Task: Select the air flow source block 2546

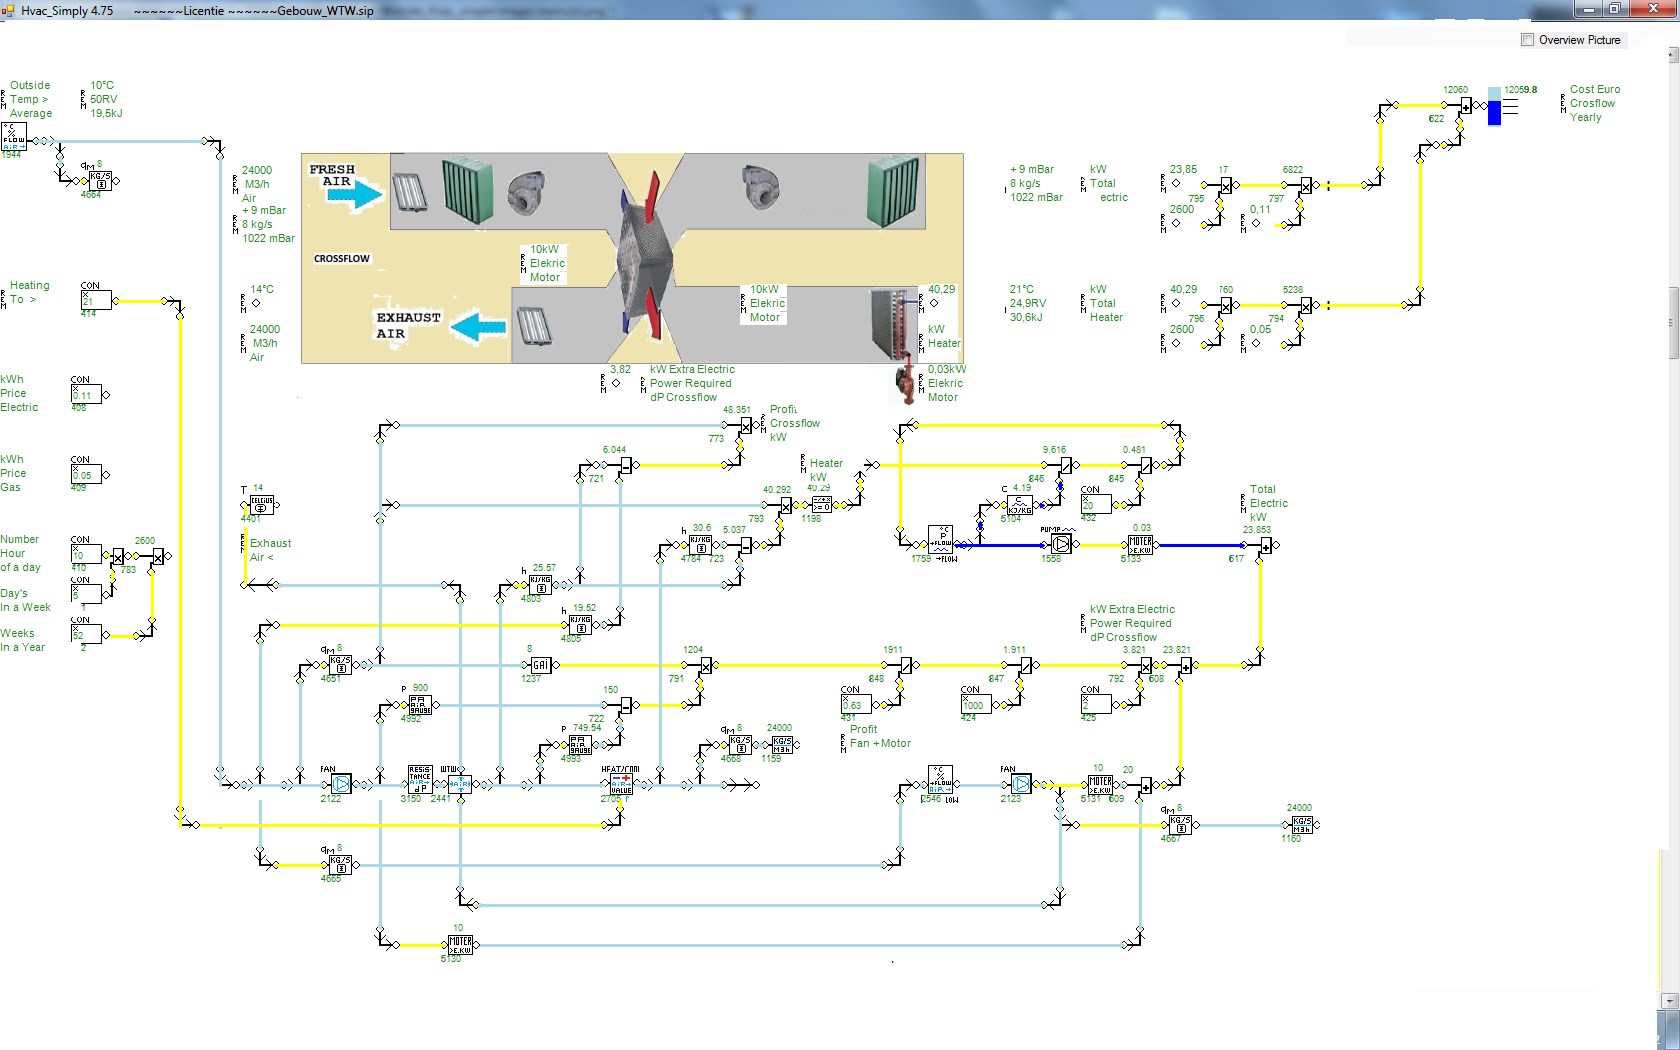Action: pos(940,779)
